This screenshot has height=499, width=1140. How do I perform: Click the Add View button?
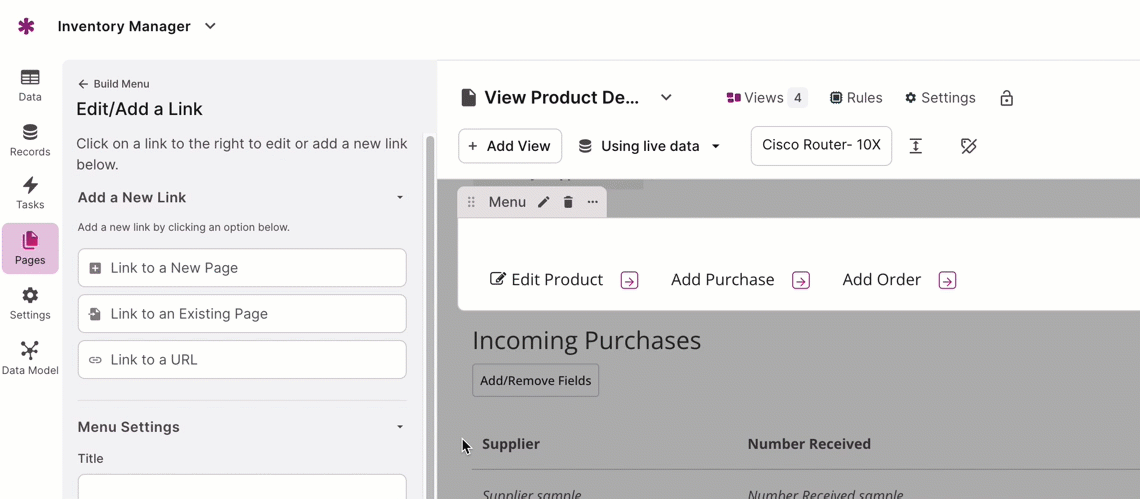(510, 146)
